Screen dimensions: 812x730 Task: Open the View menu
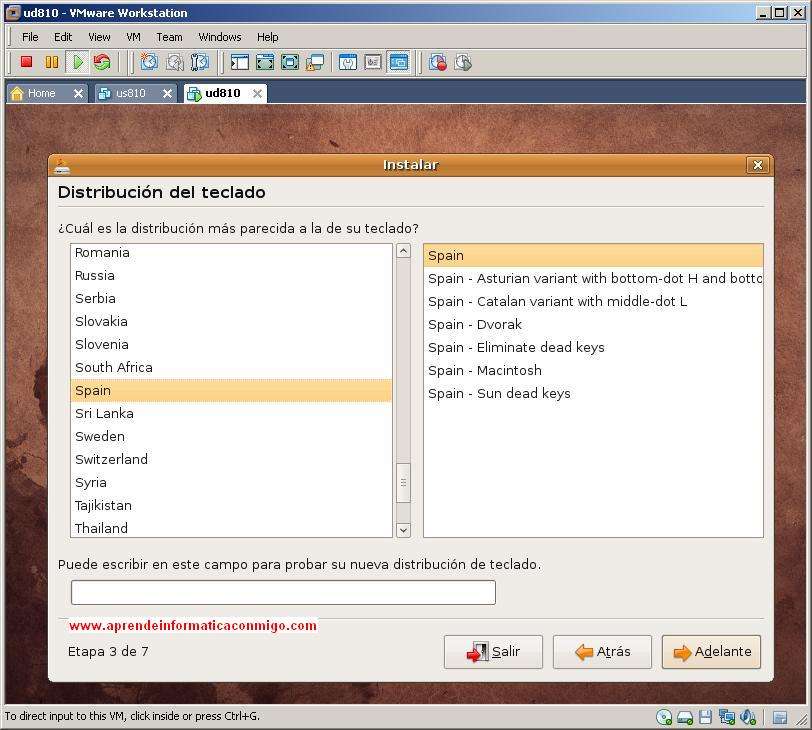click(x=99, y=37)
